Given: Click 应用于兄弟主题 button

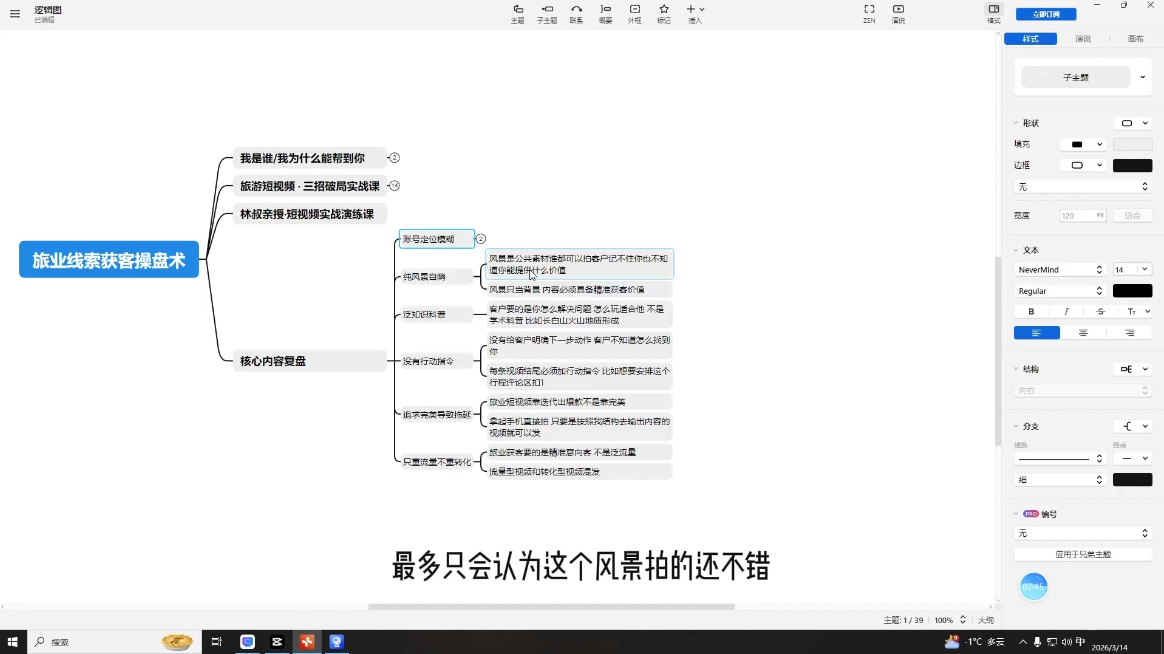Looking at the screenshot, I should [x=1083, y=555].
